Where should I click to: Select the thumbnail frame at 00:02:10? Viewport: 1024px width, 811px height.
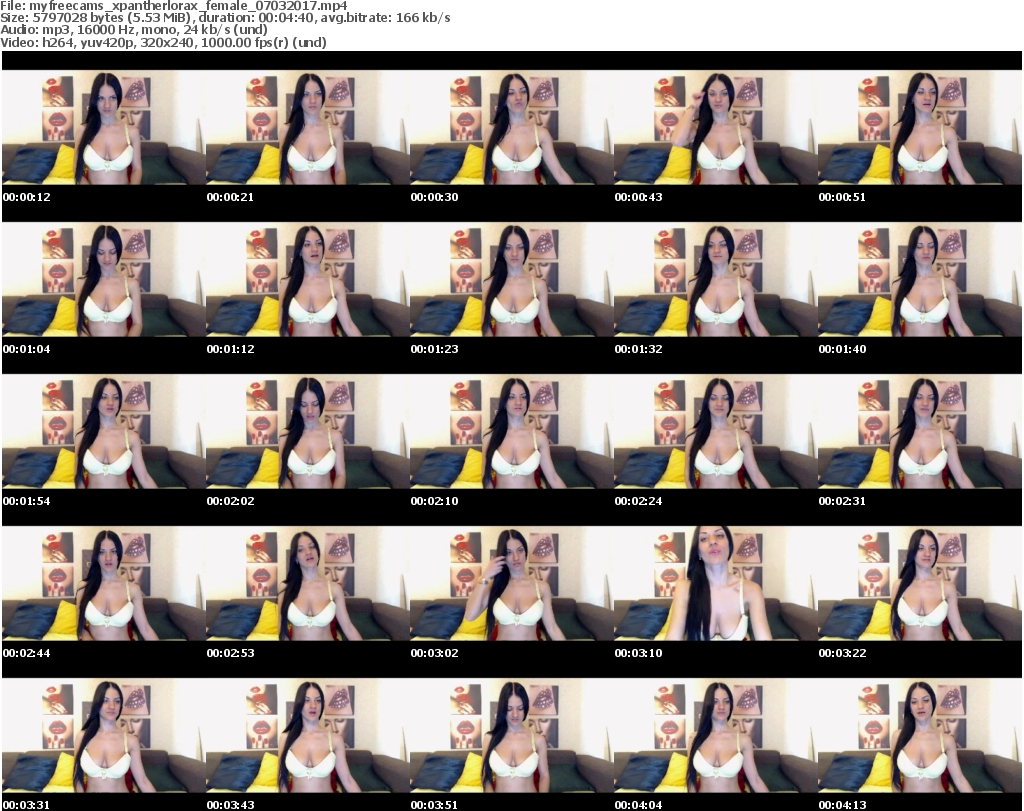click(x=512, y=432)
